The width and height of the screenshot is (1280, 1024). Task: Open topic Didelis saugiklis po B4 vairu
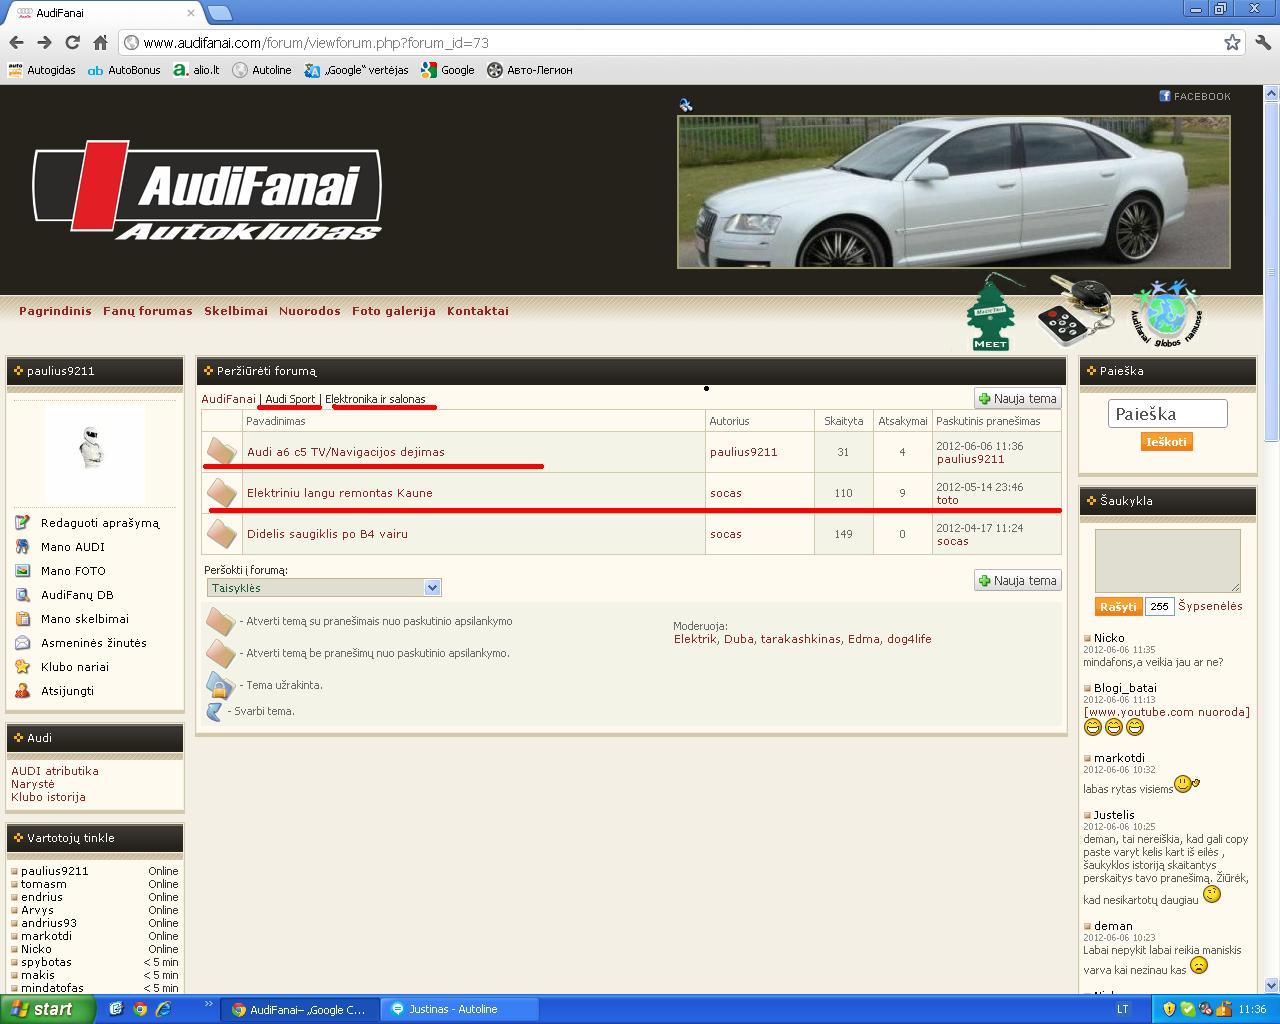[x=327, y=534]
